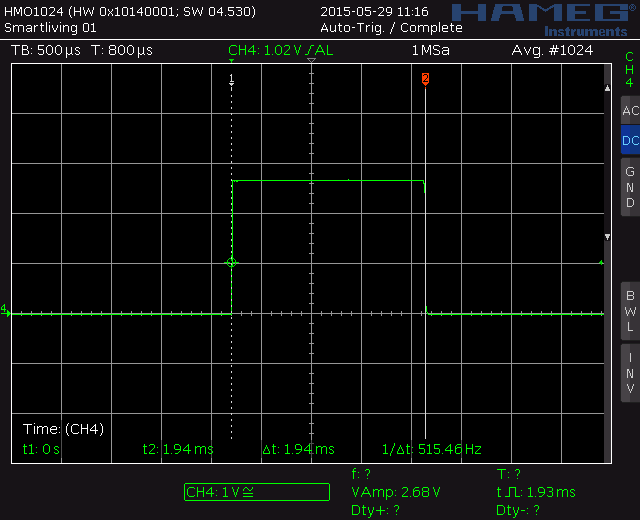Click the TB: 500µs timebase setting
This screenshot has height=520, width=640.
coord(45,50)
